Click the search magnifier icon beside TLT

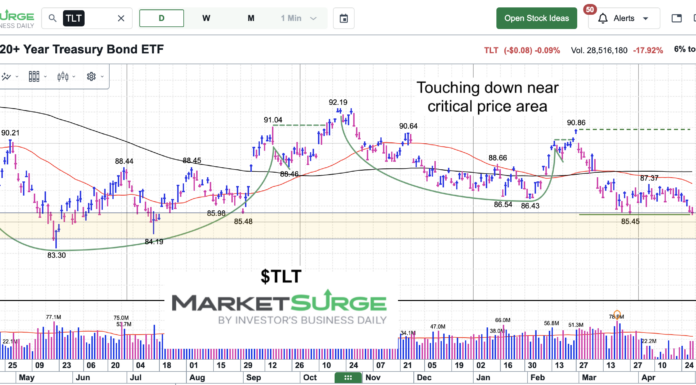pos(53,18)
